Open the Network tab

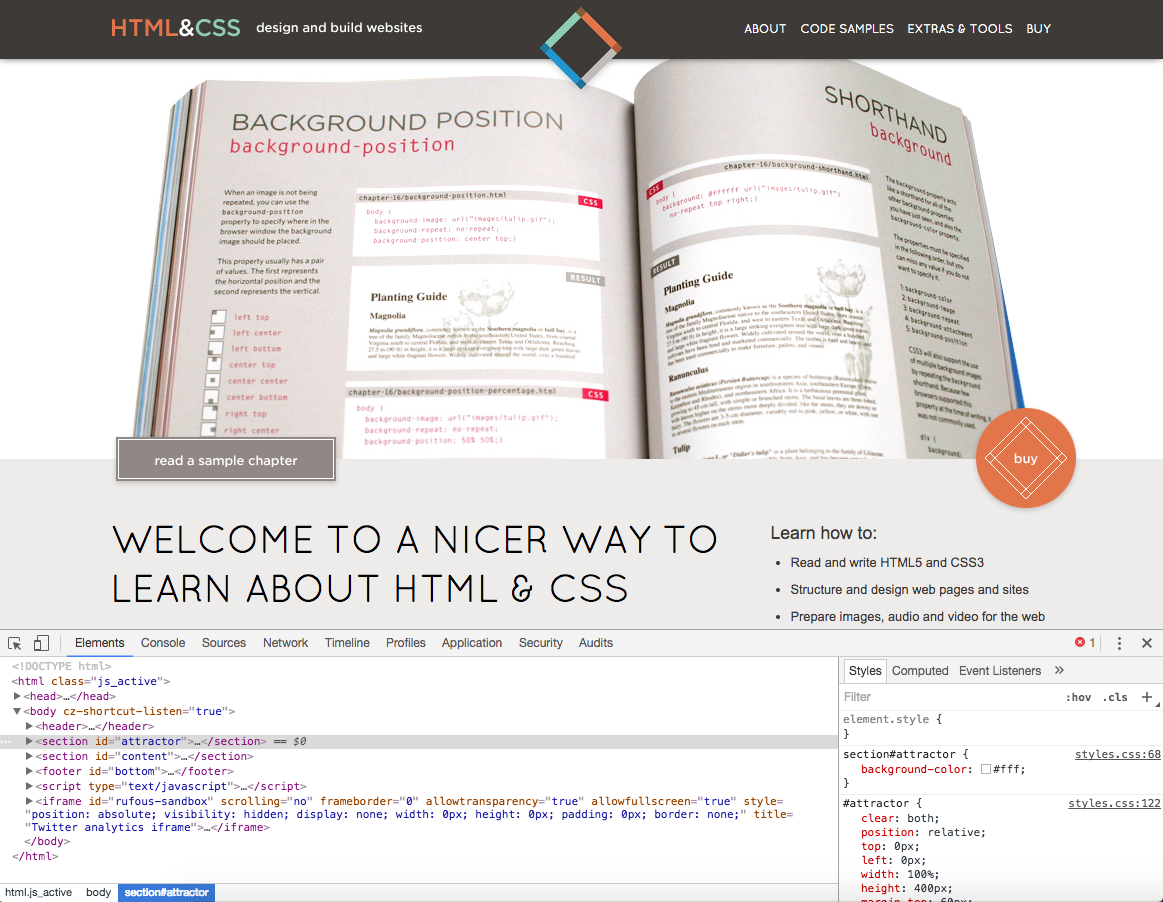point(286,643)
